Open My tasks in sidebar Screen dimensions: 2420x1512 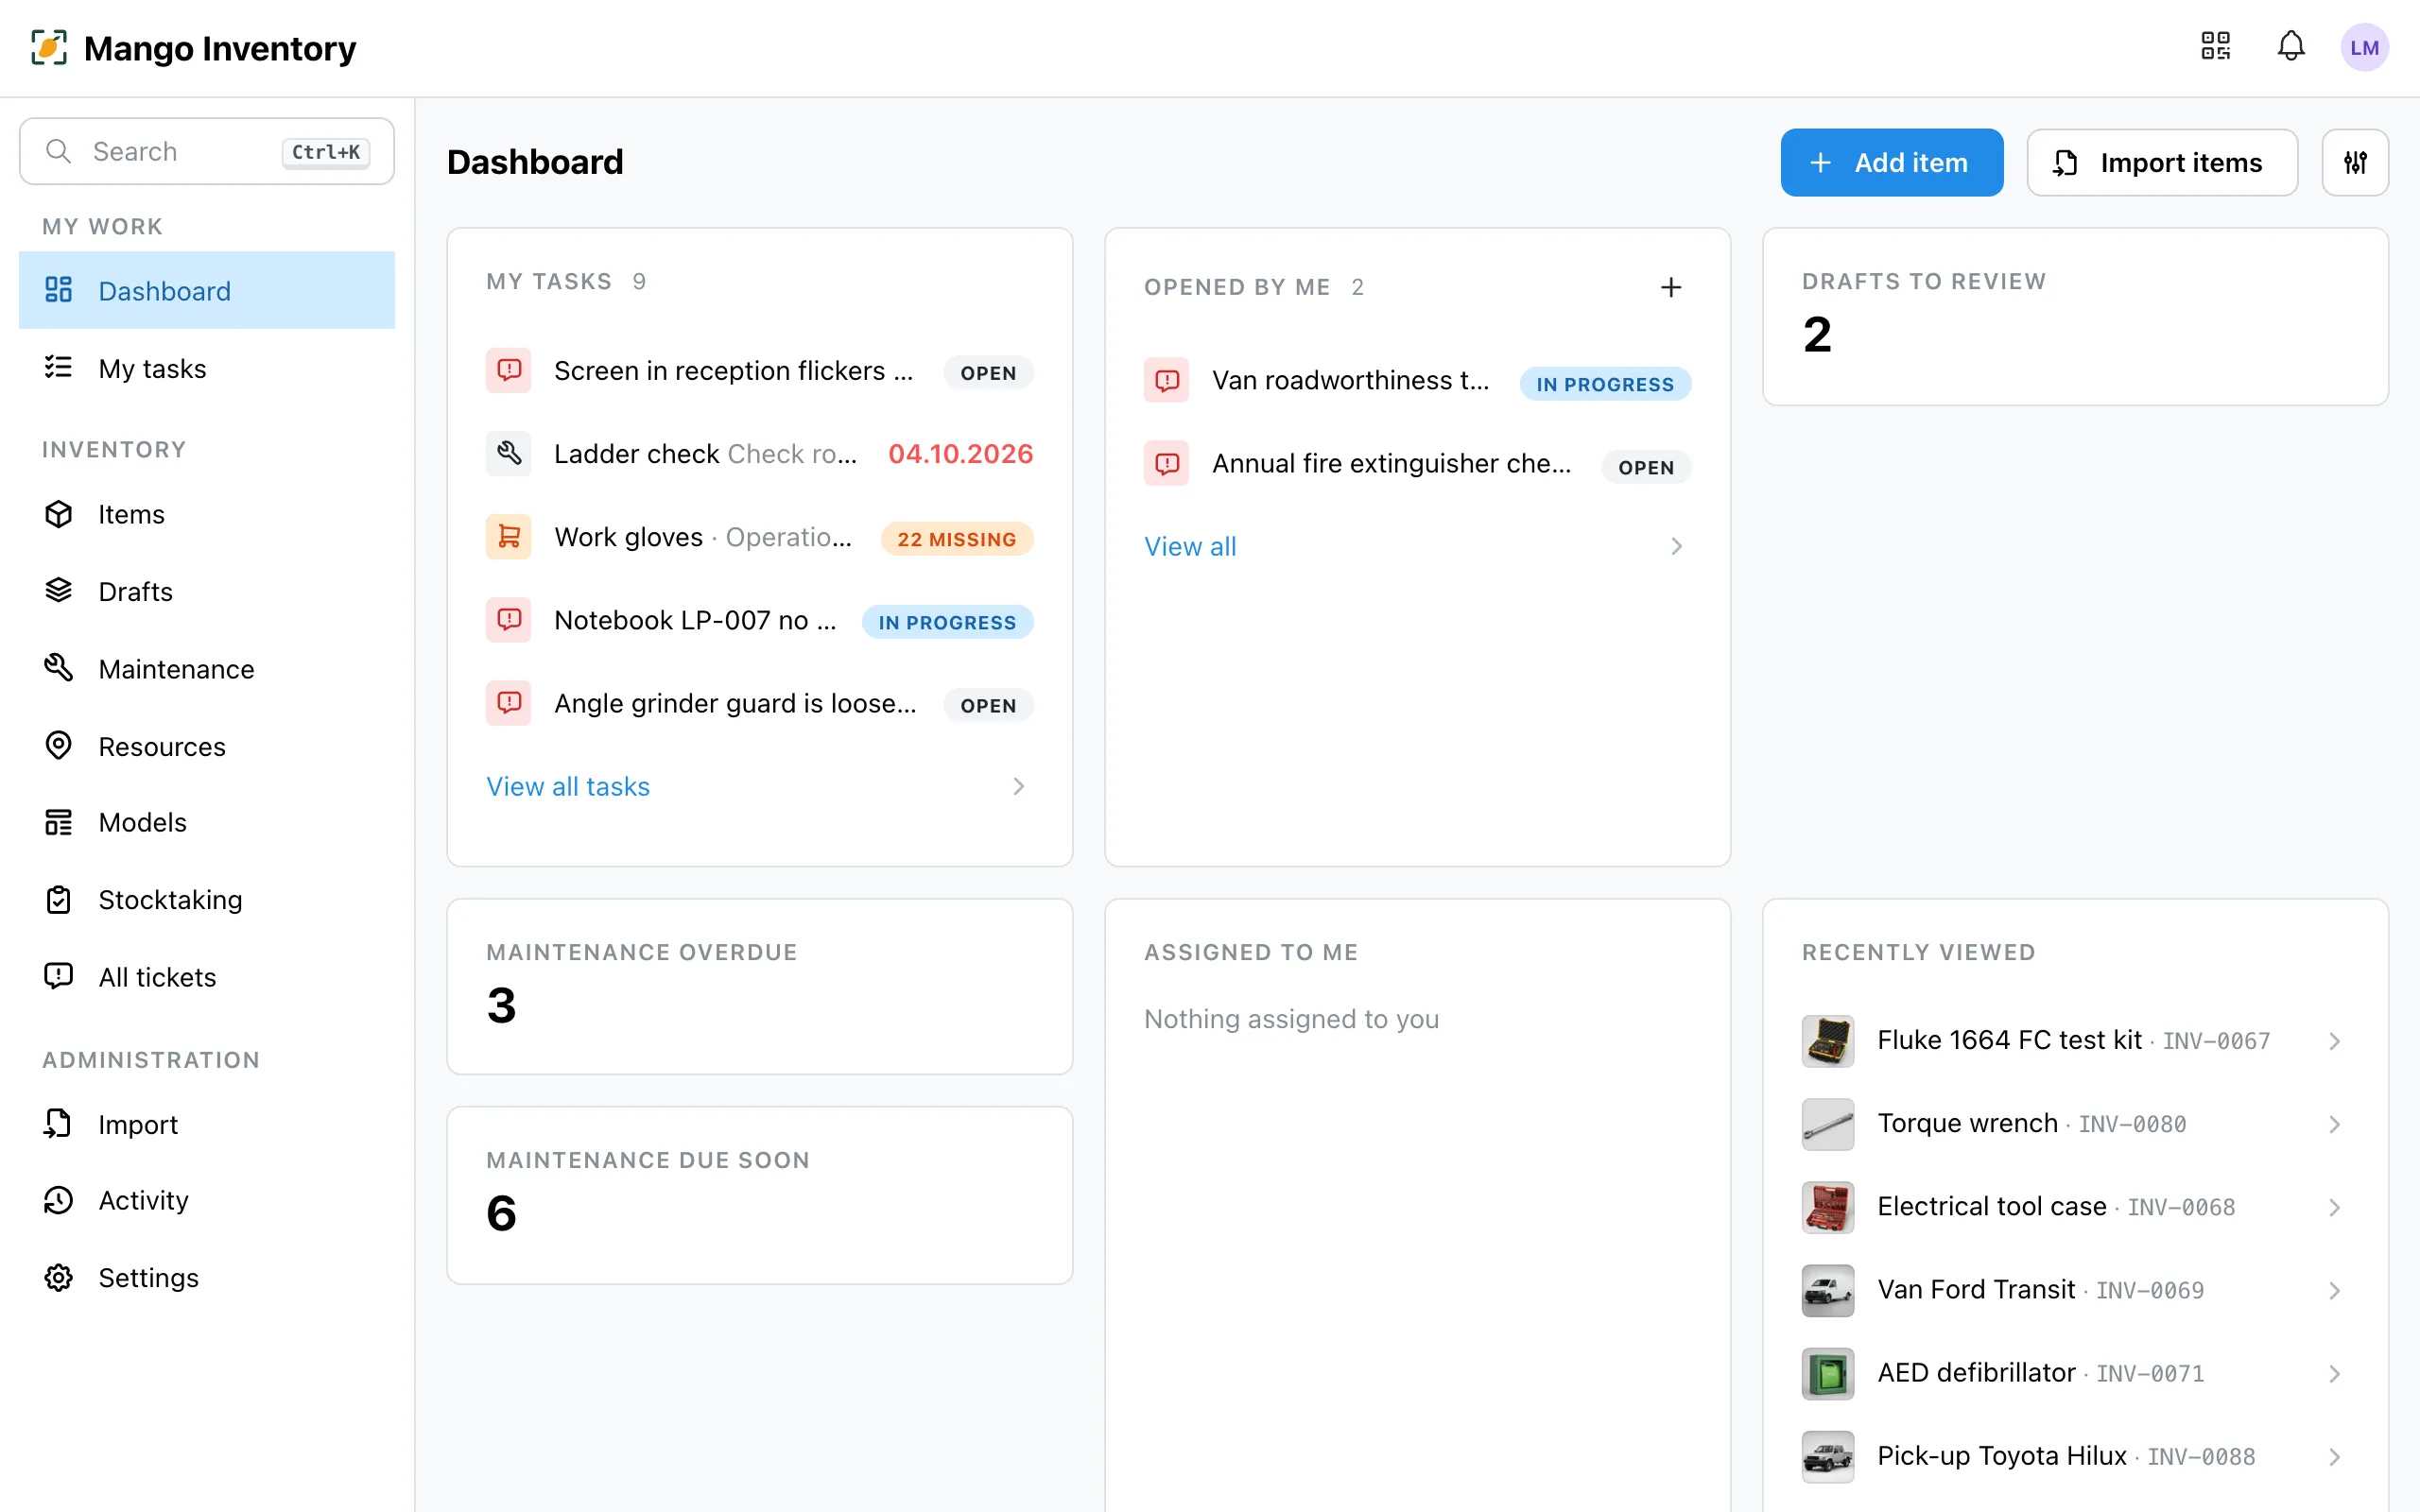point(207,368)
